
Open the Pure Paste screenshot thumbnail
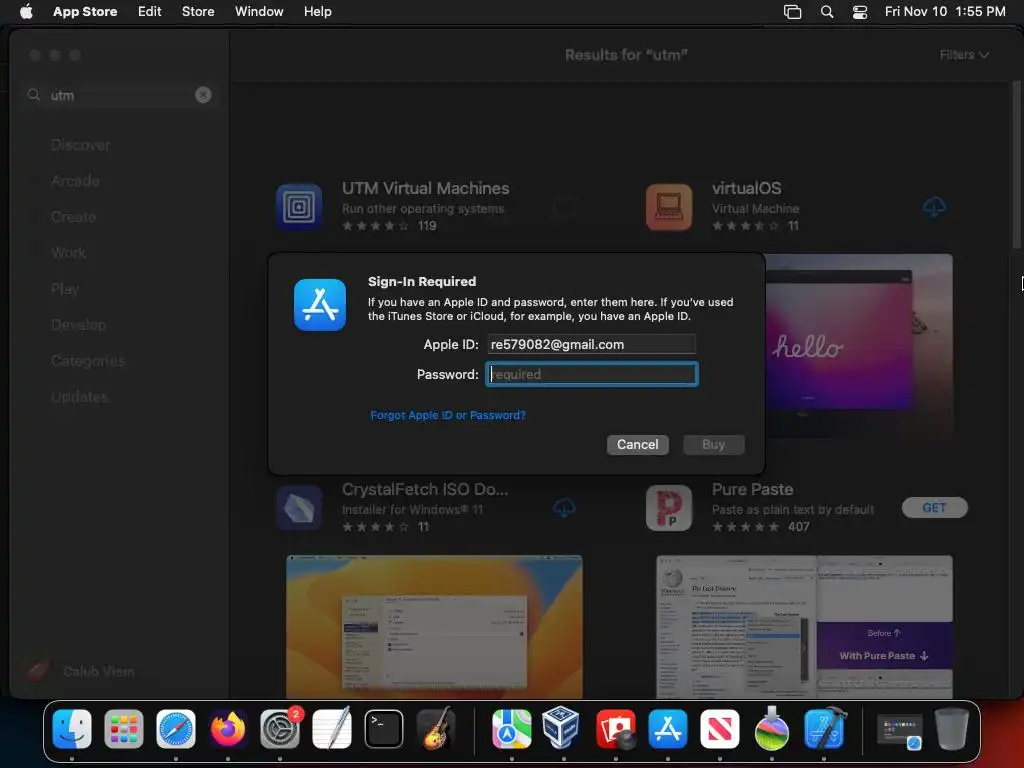[x=805, y=627]
